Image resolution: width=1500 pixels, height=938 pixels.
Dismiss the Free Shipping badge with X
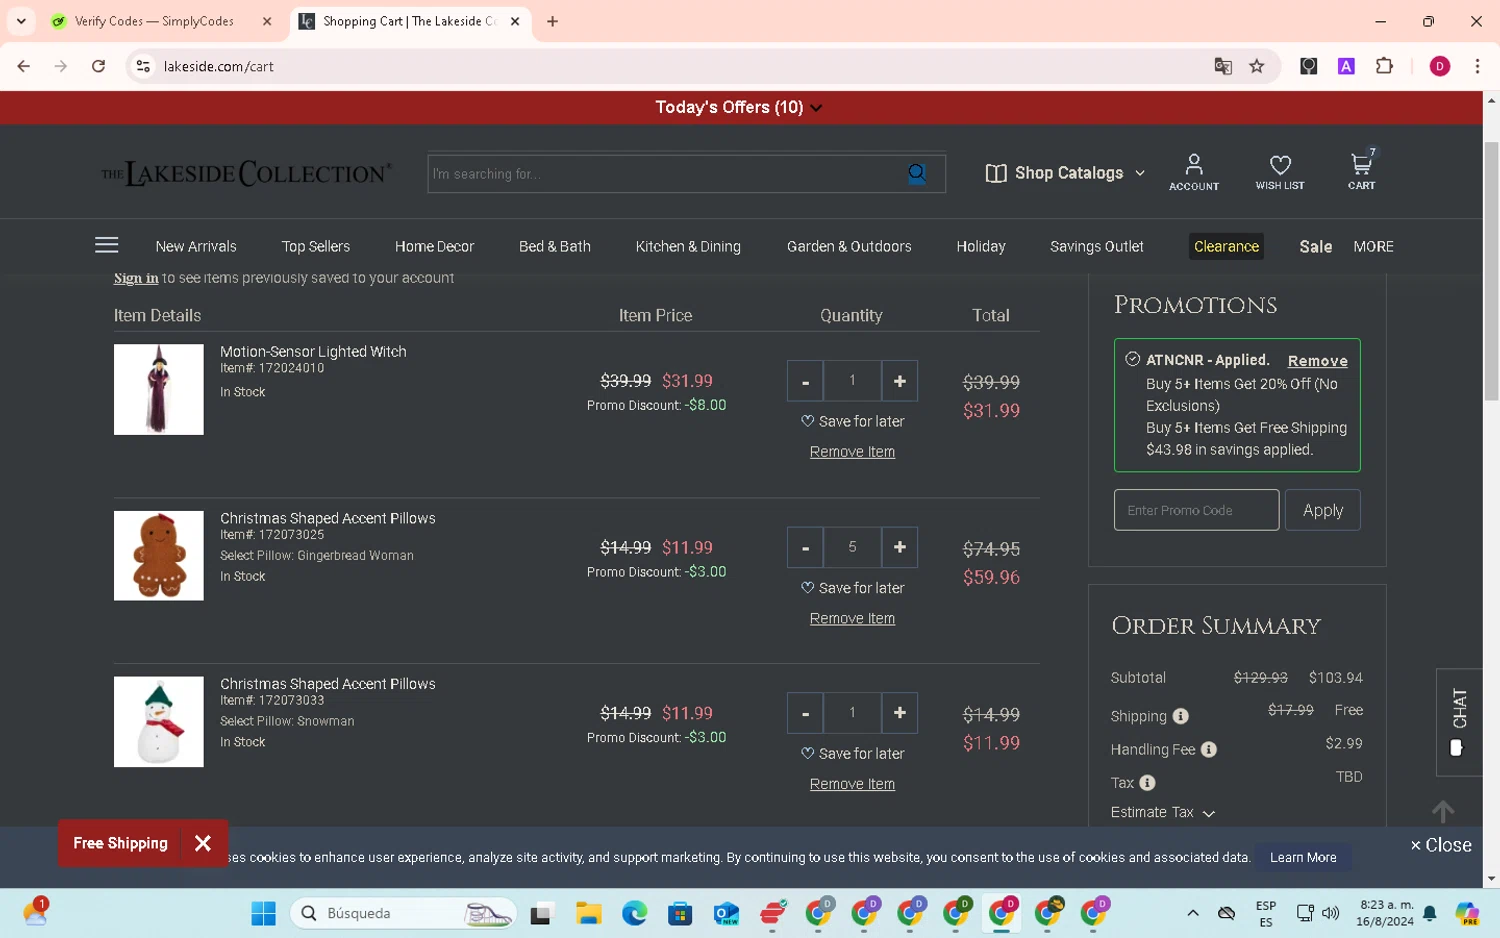[203, 843]
